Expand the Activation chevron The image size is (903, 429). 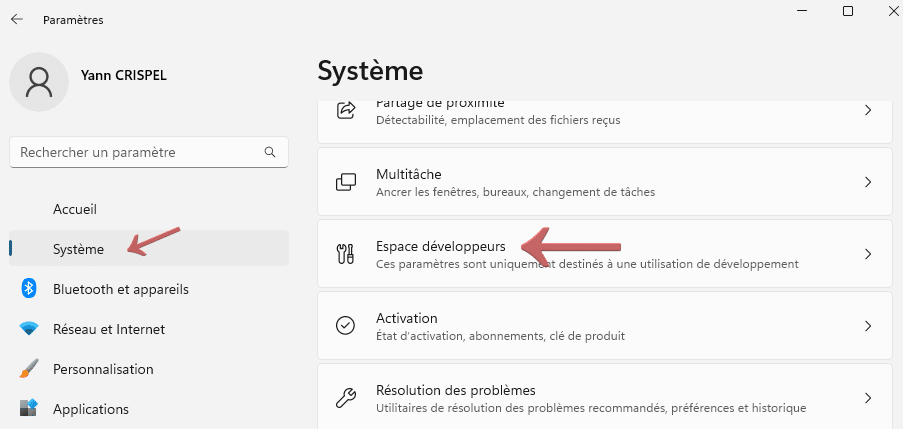point(867,326)
